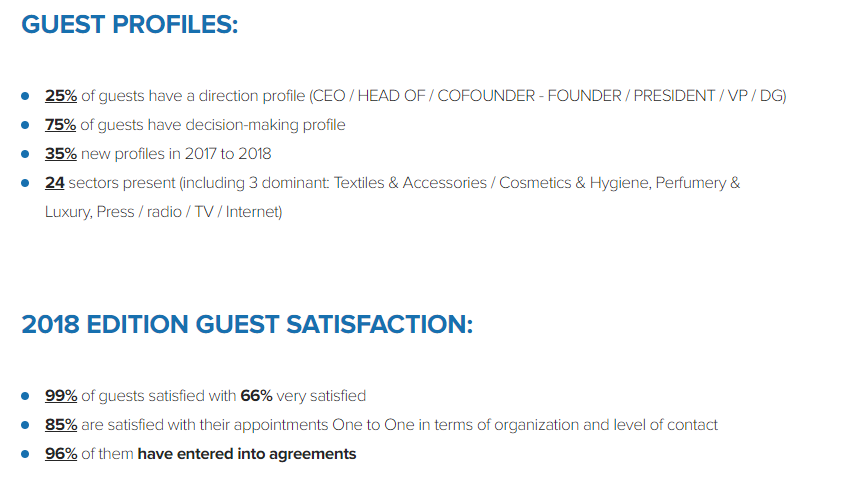864x494 pixels.
Task: Click the underlined 35% figure
Action: [x=60, y=154]
